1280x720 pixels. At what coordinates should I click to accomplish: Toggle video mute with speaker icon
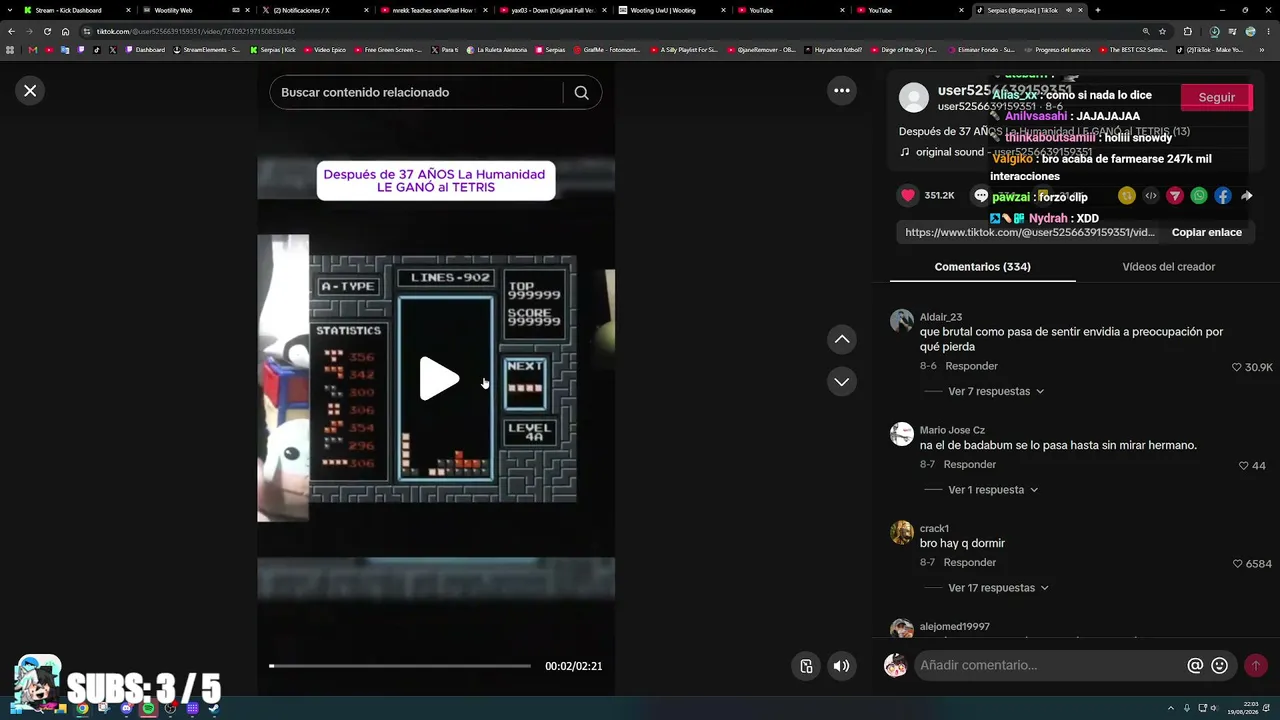pos(842,666)
